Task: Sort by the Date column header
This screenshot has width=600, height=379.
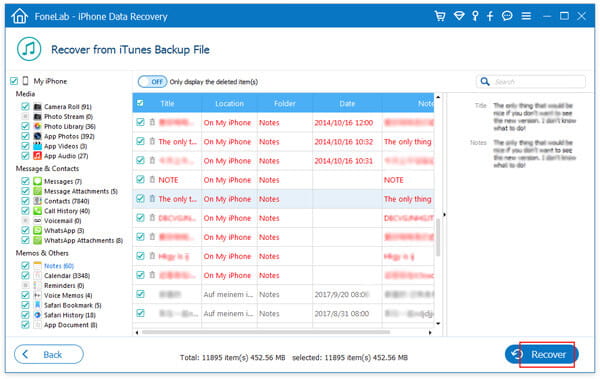Action: tap(347, 103)
